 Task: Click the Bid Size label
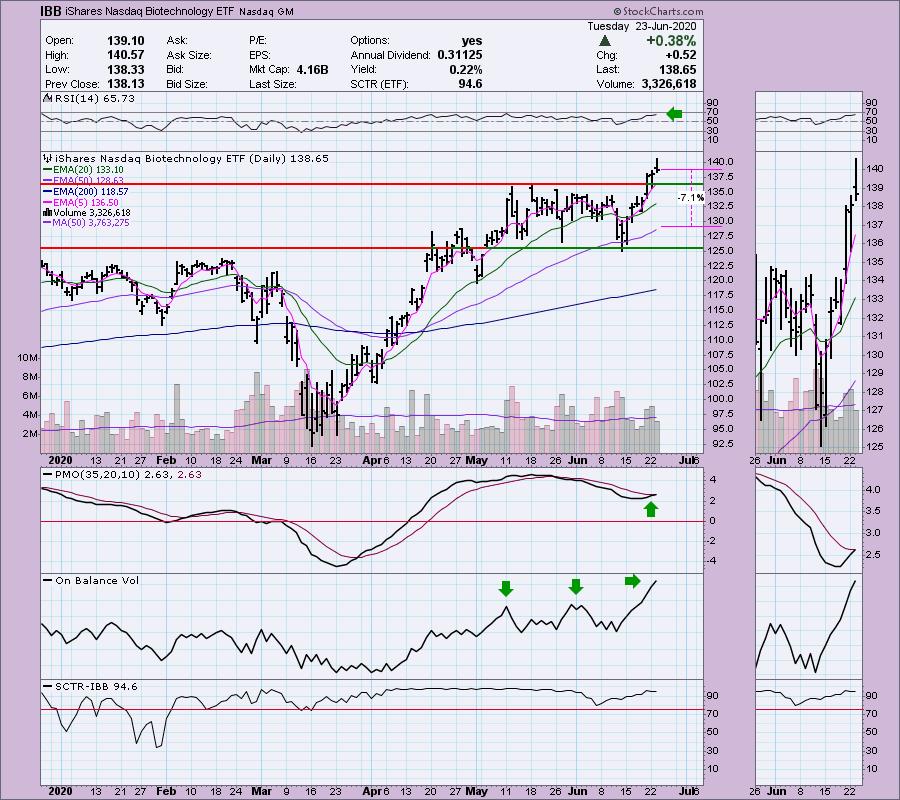point(187,84)
